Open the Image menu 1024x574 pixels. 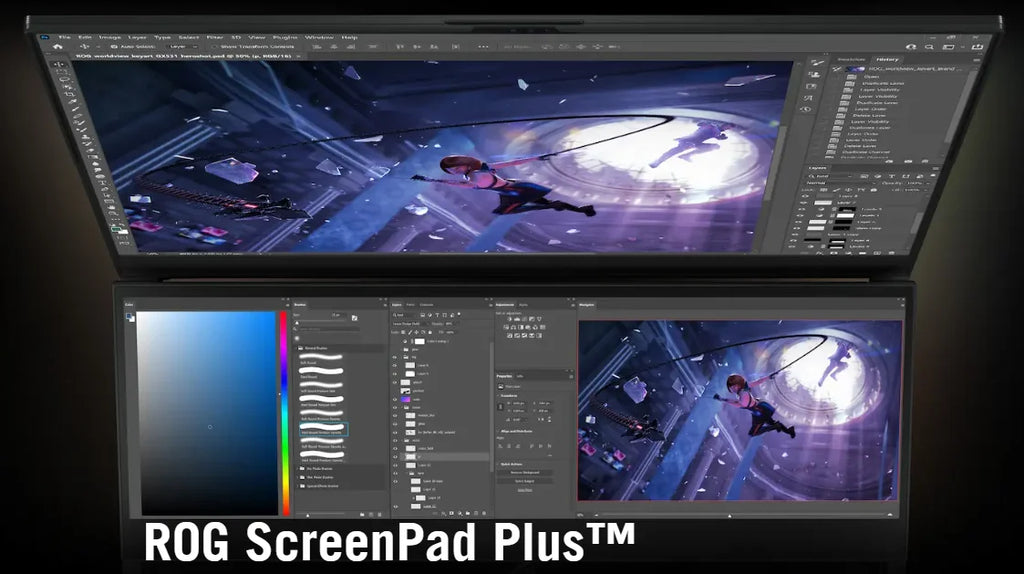110,38
